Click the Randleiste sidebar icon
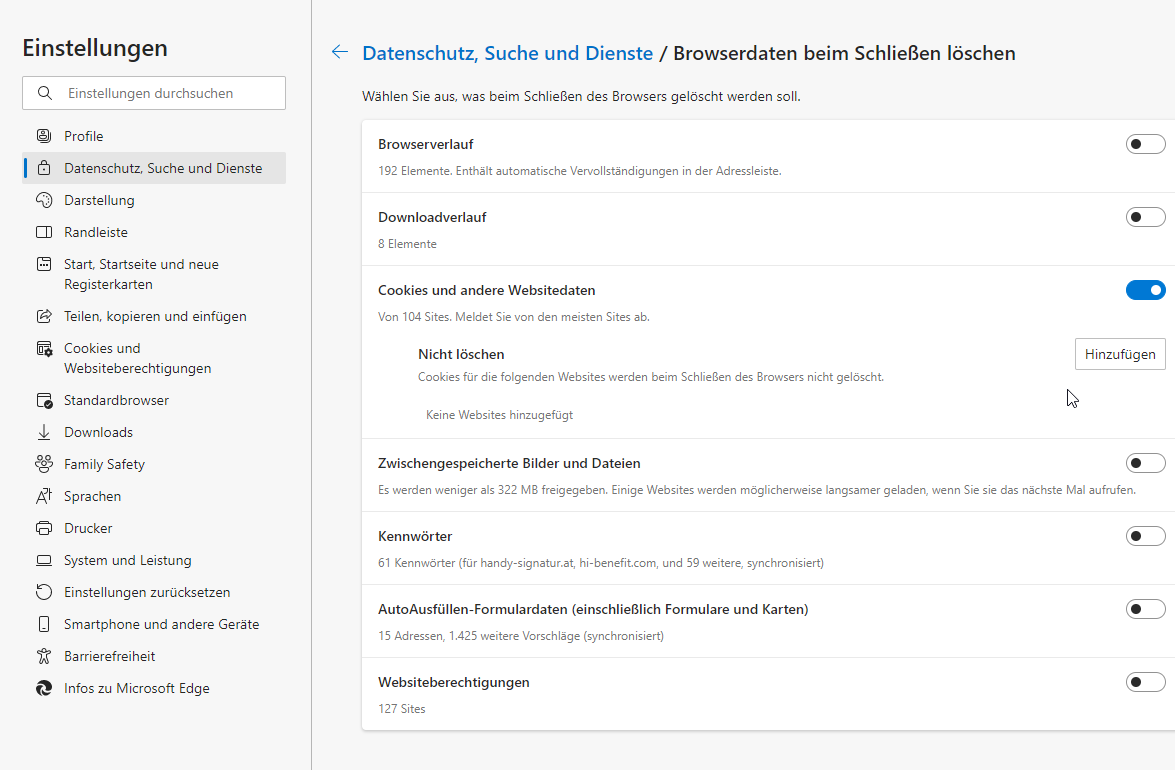This screenshot has height=770, width=1175. (x=44, y=232)
